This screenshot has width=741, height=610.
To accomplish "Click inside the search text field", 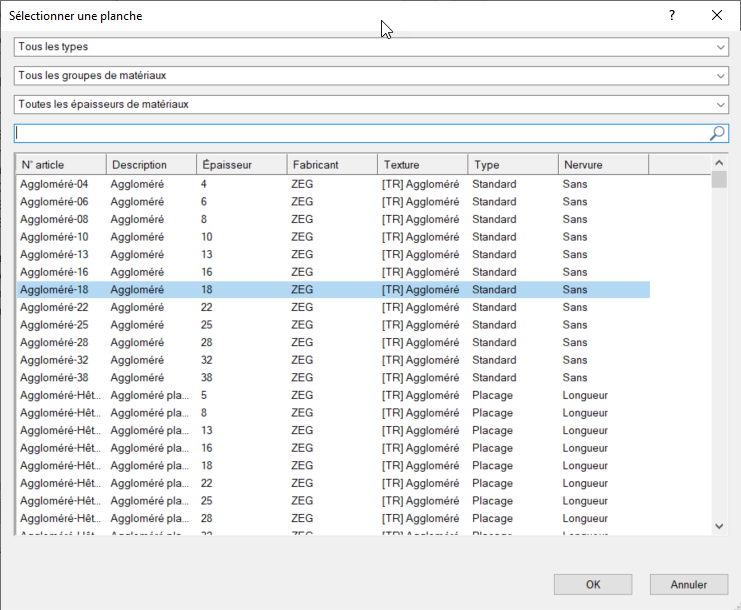I will 360,133.
